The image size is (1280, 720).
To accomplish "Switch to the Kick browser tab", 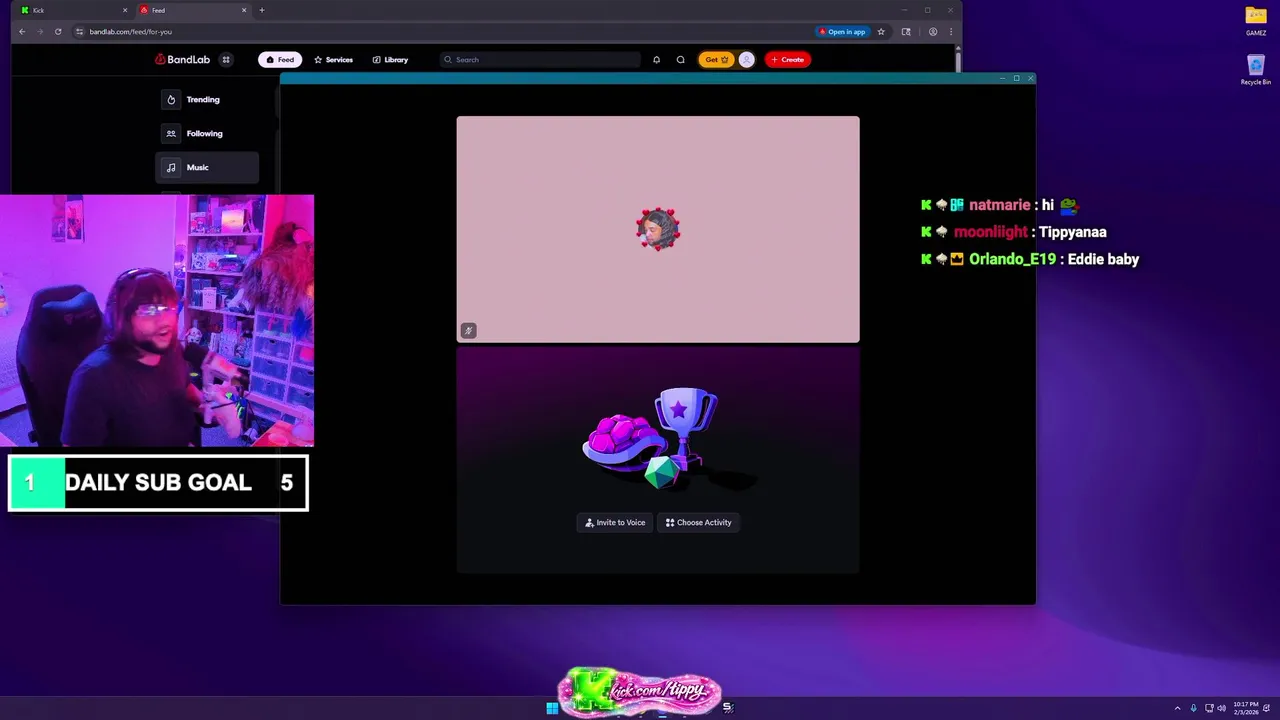I will coord(72,10).
